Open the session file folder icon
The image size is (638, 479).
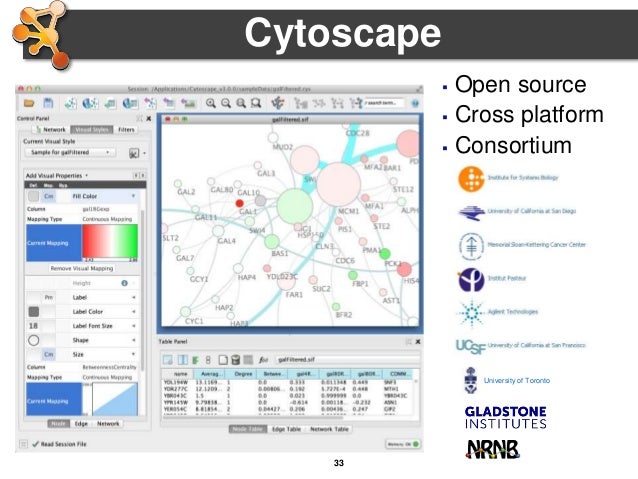pyautogui.click(x=28, y=103)
